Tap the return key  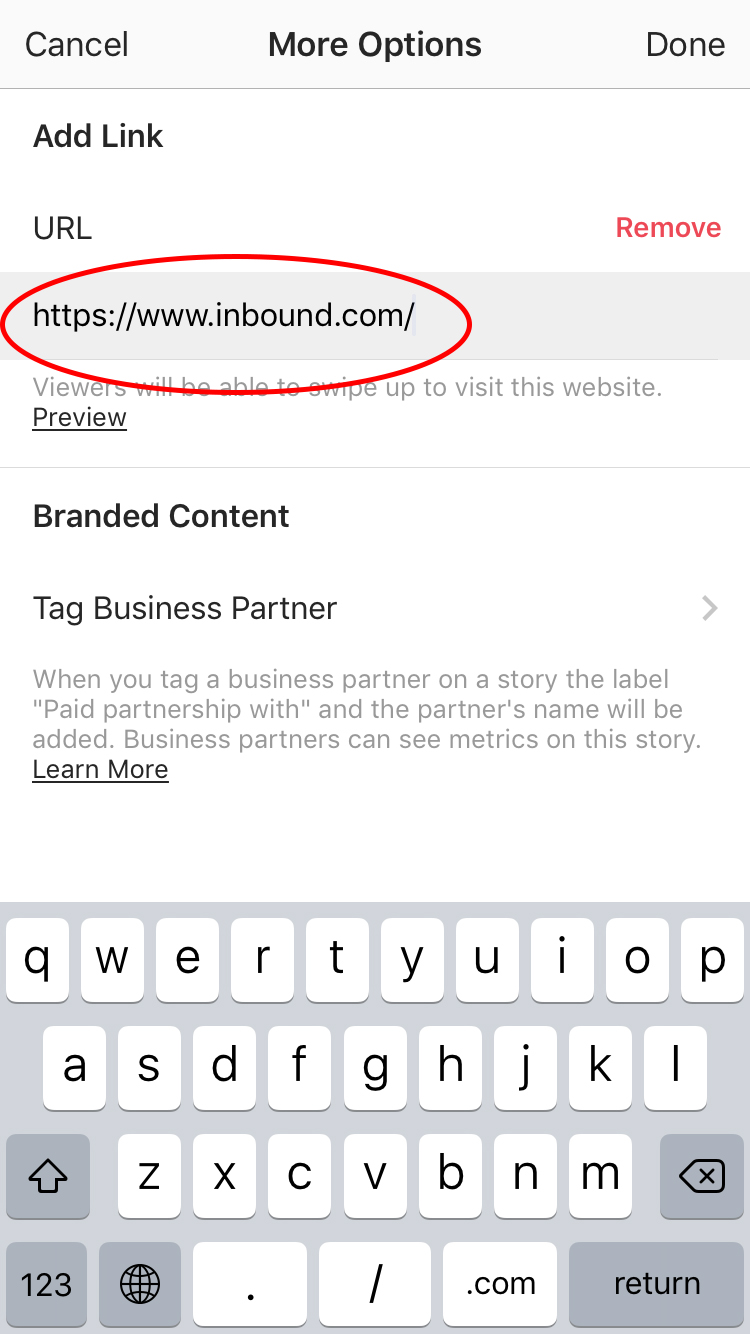coord(657,1284)
